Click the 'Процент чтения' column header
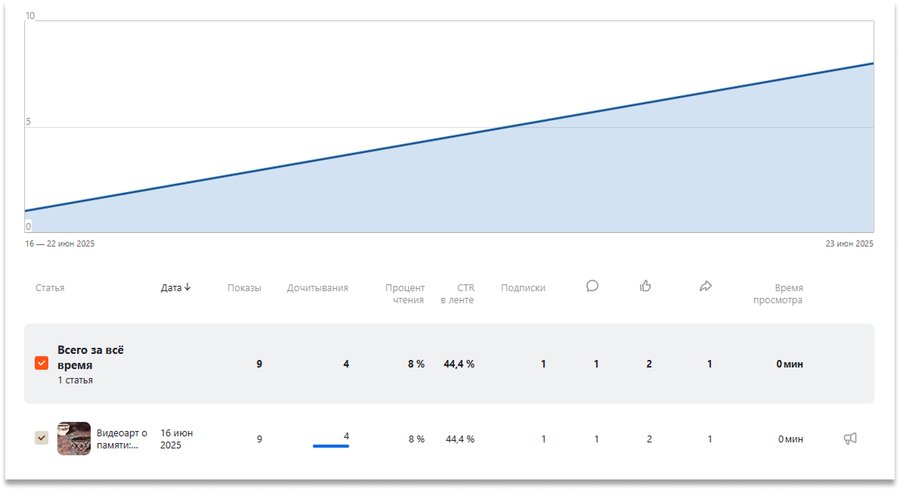Image resolution: width=900 pixels, height=490 pixels. coord(405,293)
